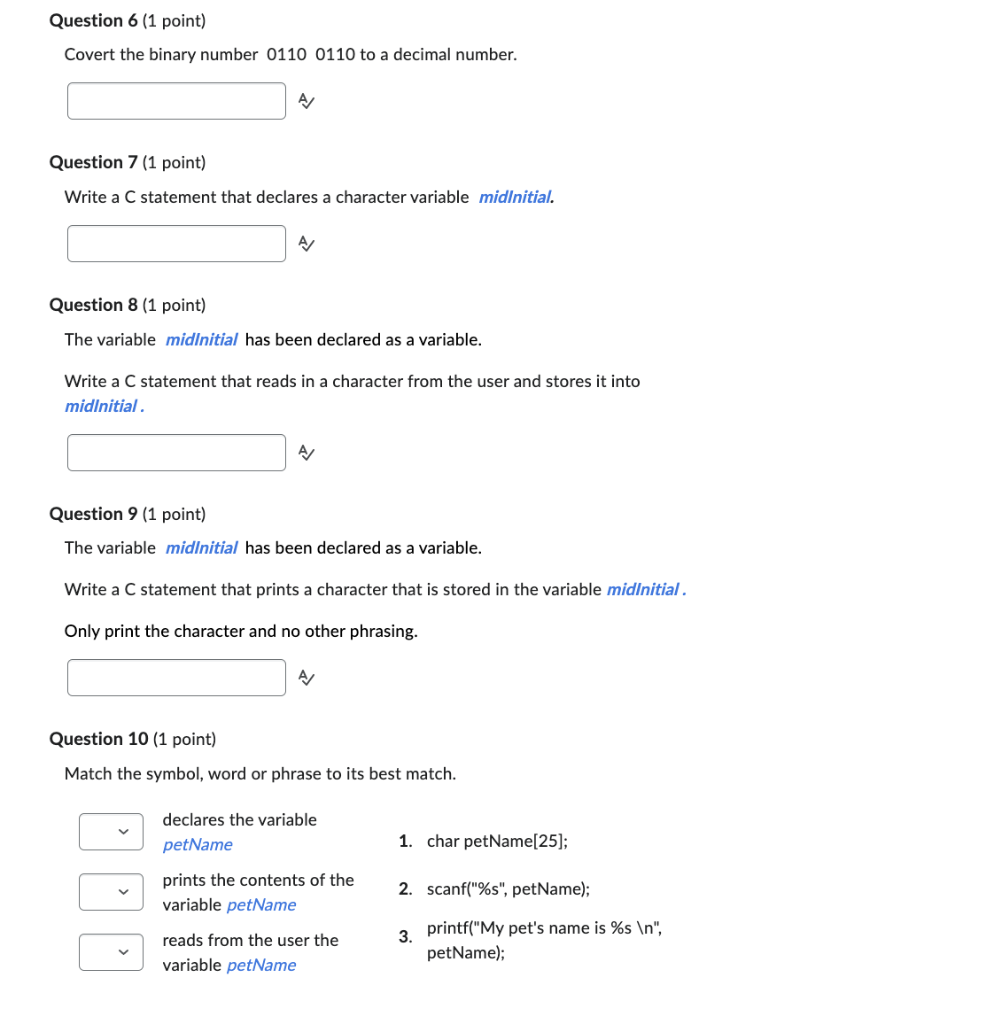Open spell check for Question 9 answer
This screenshot has width=994, height=1024.
[x=306, y=677]
